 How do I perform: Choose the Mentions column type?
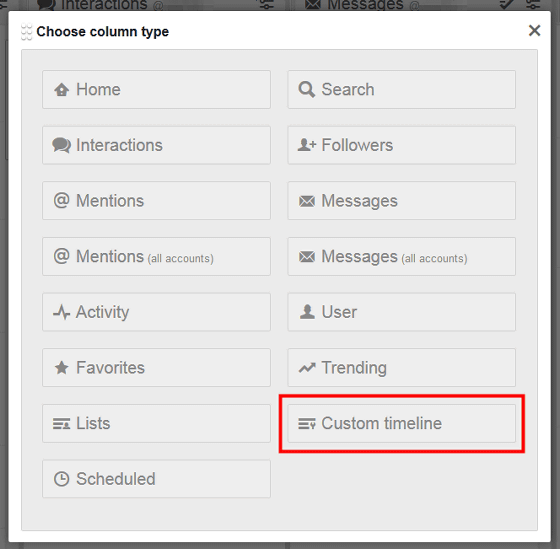point(156,201)
